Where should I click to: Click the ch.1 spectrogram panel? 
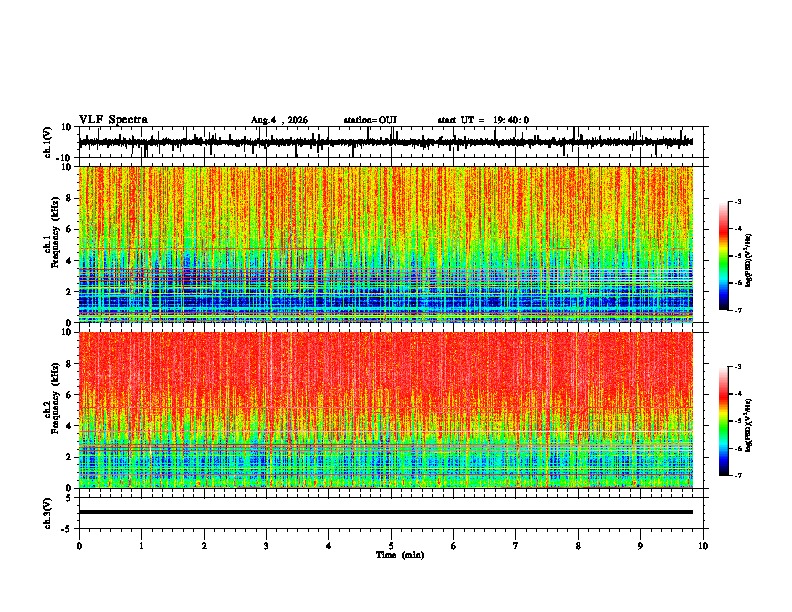tap(385, 244)
